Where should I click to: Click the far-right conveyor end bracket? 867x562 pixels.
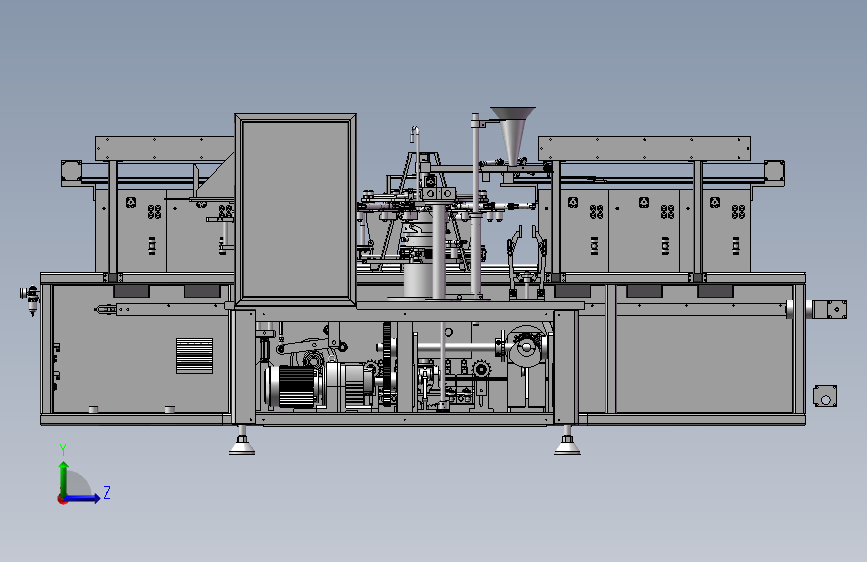(774, 173)
